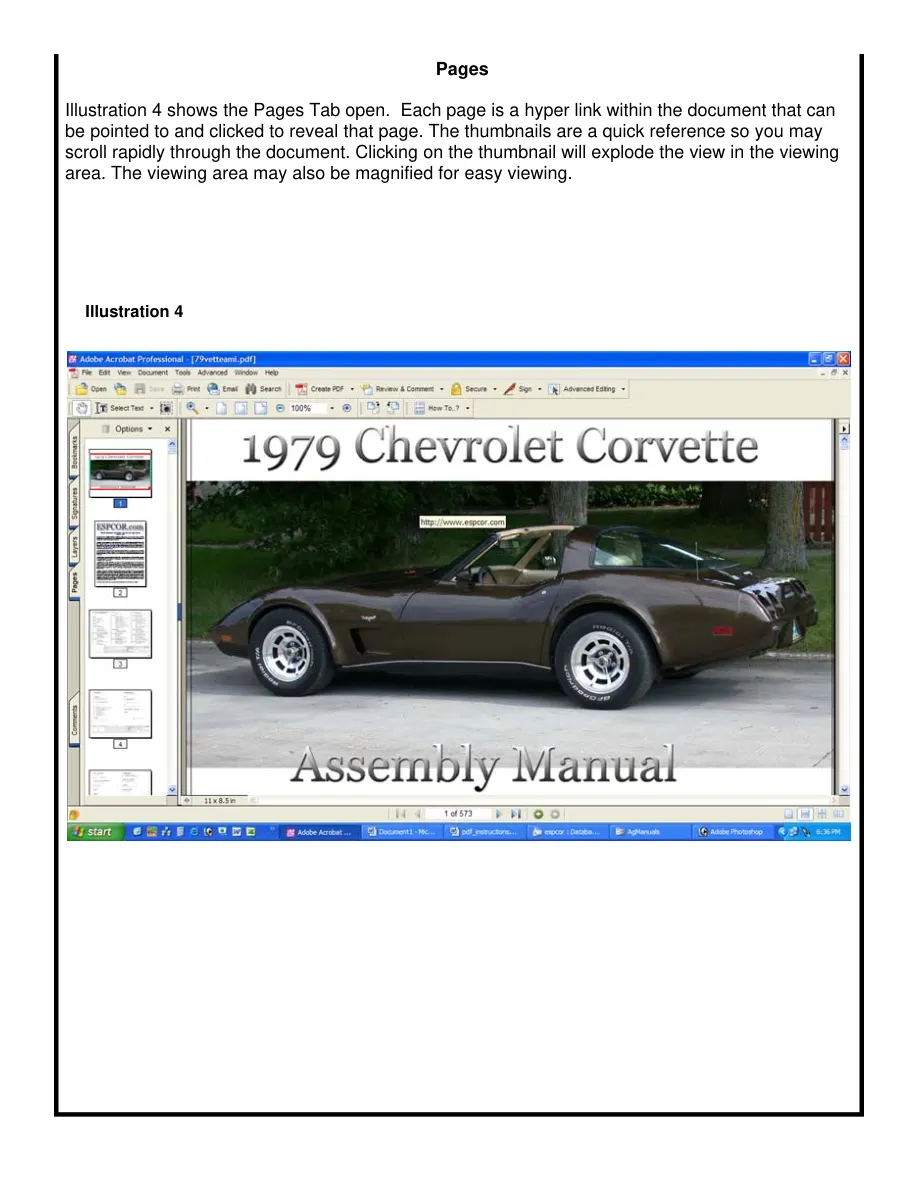The height and width of the screenshot is (1188, 918).
Task: Choose the Select Text tool
Action: click(x=119, y=408)
